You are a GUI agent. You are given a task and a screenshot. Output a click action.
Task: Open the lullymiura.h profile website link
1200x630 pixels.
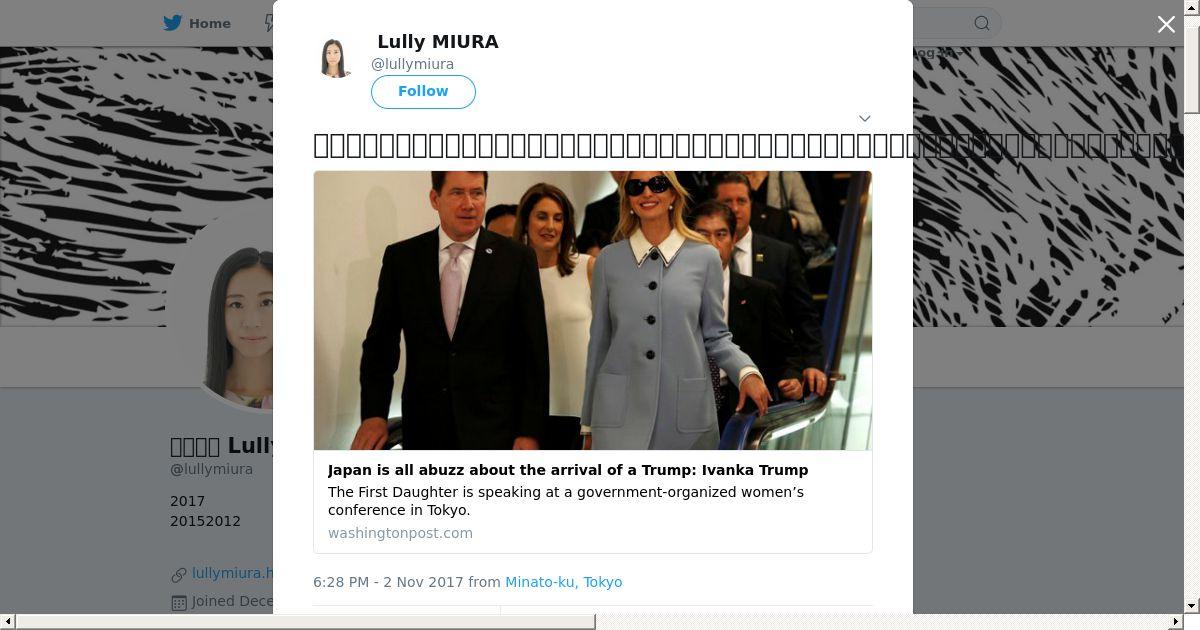click(x=232, y=573)
